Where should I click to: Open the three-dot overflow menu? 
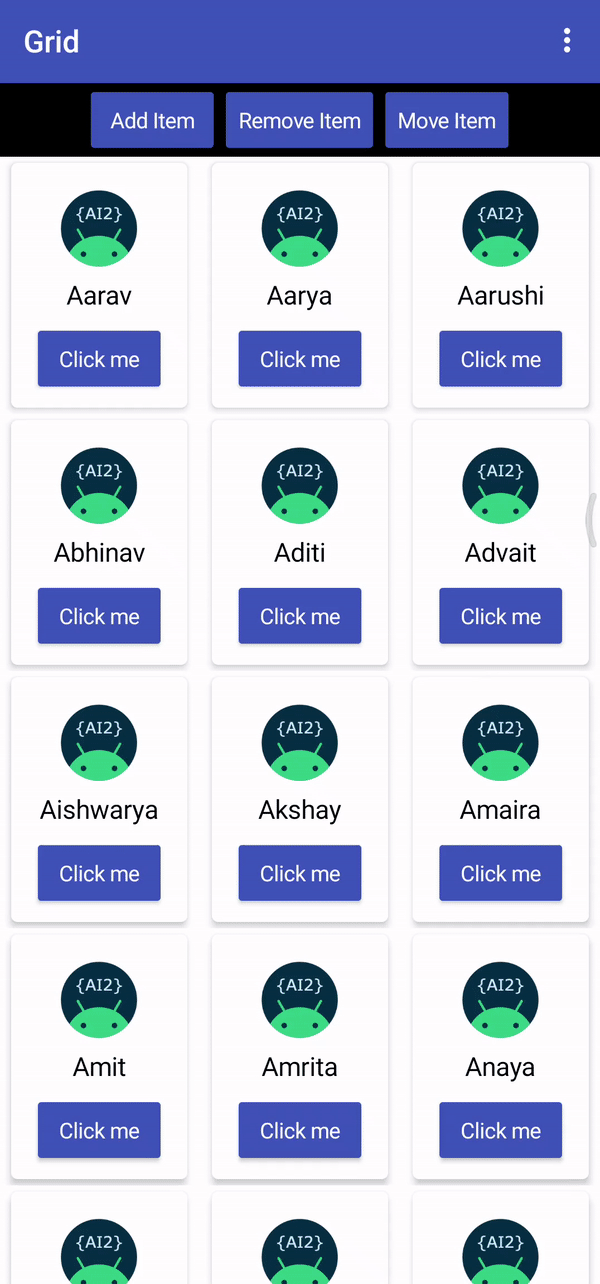567,41
